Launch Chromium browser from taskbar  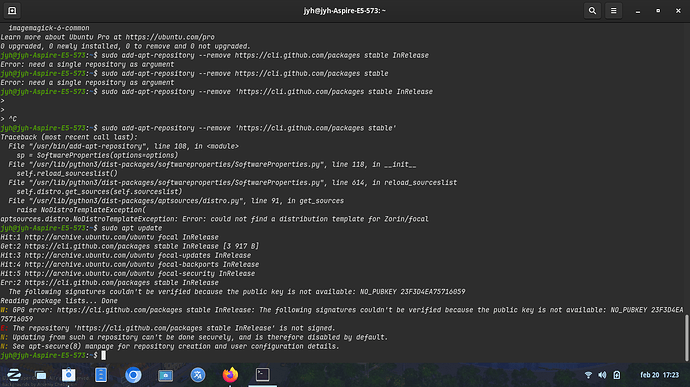[x=133, y=375]
